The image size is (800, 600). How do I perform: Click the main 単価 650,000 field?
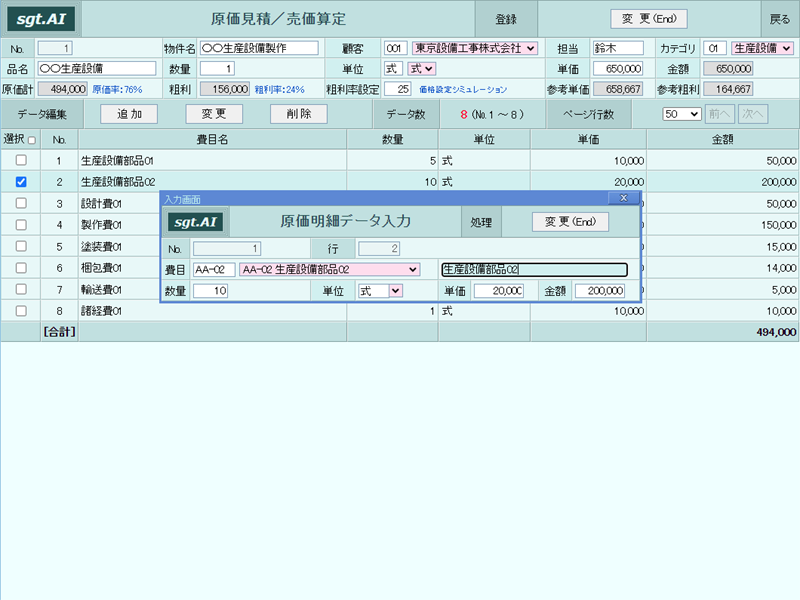tap(618, 68)
